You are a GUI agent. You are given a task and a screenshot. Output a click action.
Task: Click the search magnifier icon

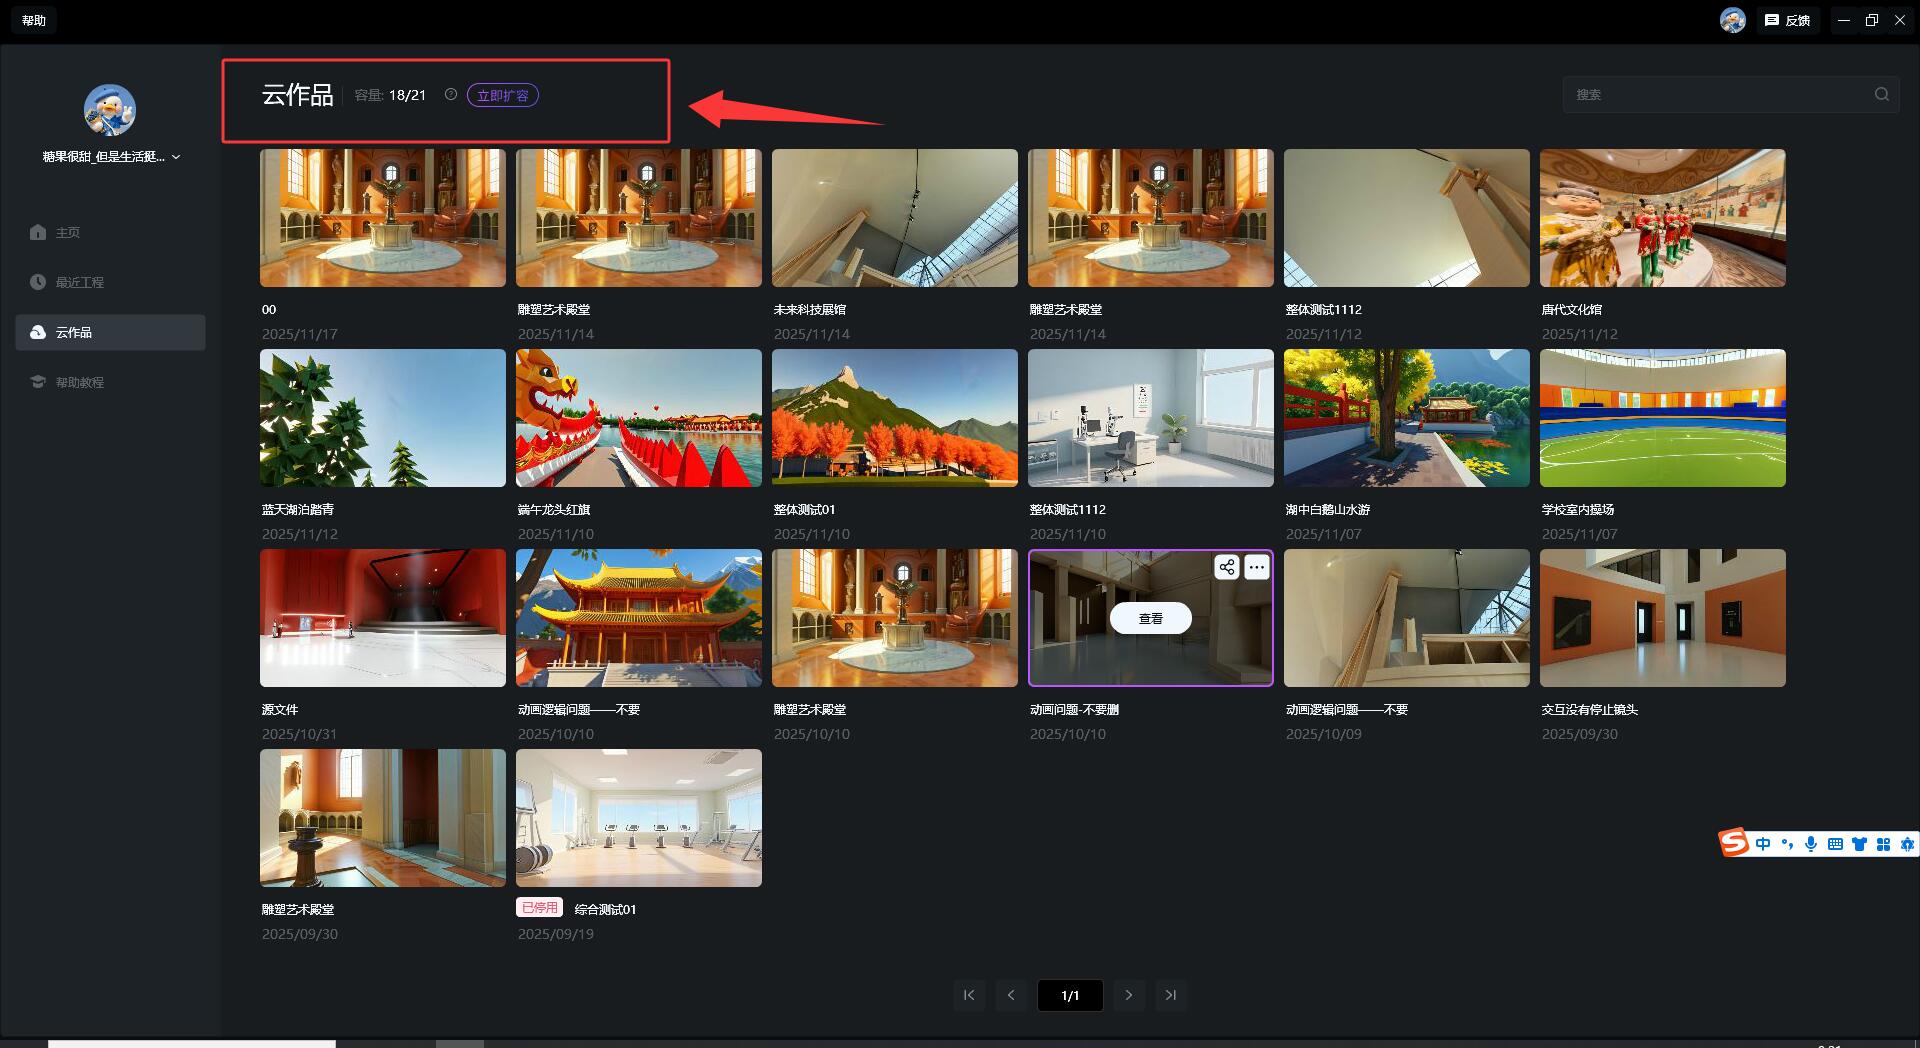click(1881, 95)
